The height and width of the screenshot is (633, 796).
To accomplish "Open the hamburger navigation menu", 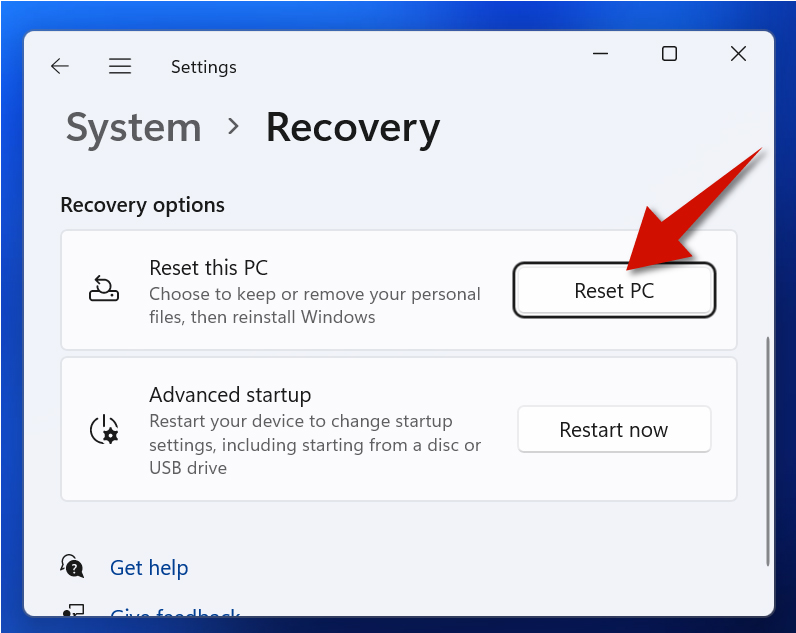I will (x=120, y=66).
